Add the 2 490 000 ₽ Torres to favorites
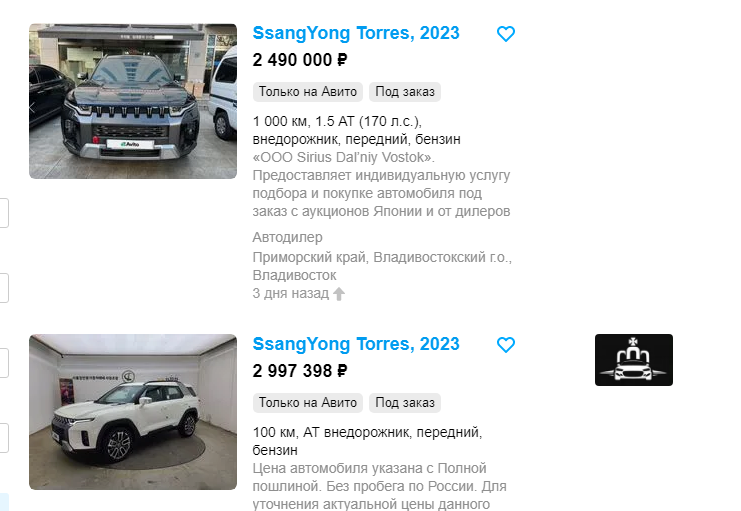 click(x=506, y=34)
